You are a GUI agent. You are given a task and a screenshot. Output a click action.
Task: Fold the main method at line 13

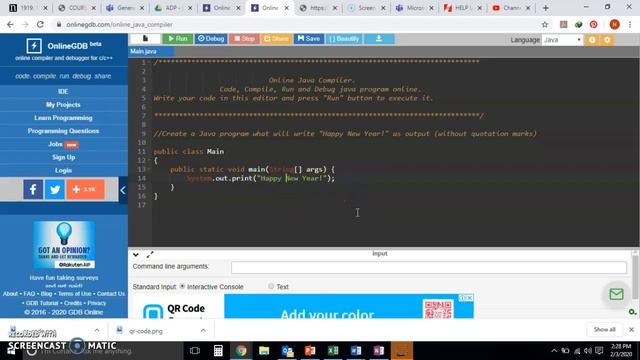coord(149,169)
